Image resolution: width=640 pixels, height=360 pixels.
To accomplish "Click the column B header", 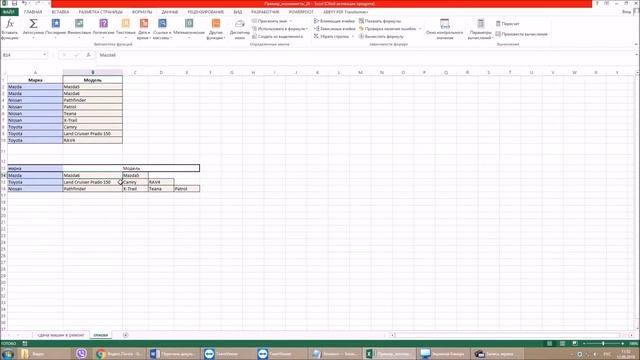I will click(x=93, y=72).
